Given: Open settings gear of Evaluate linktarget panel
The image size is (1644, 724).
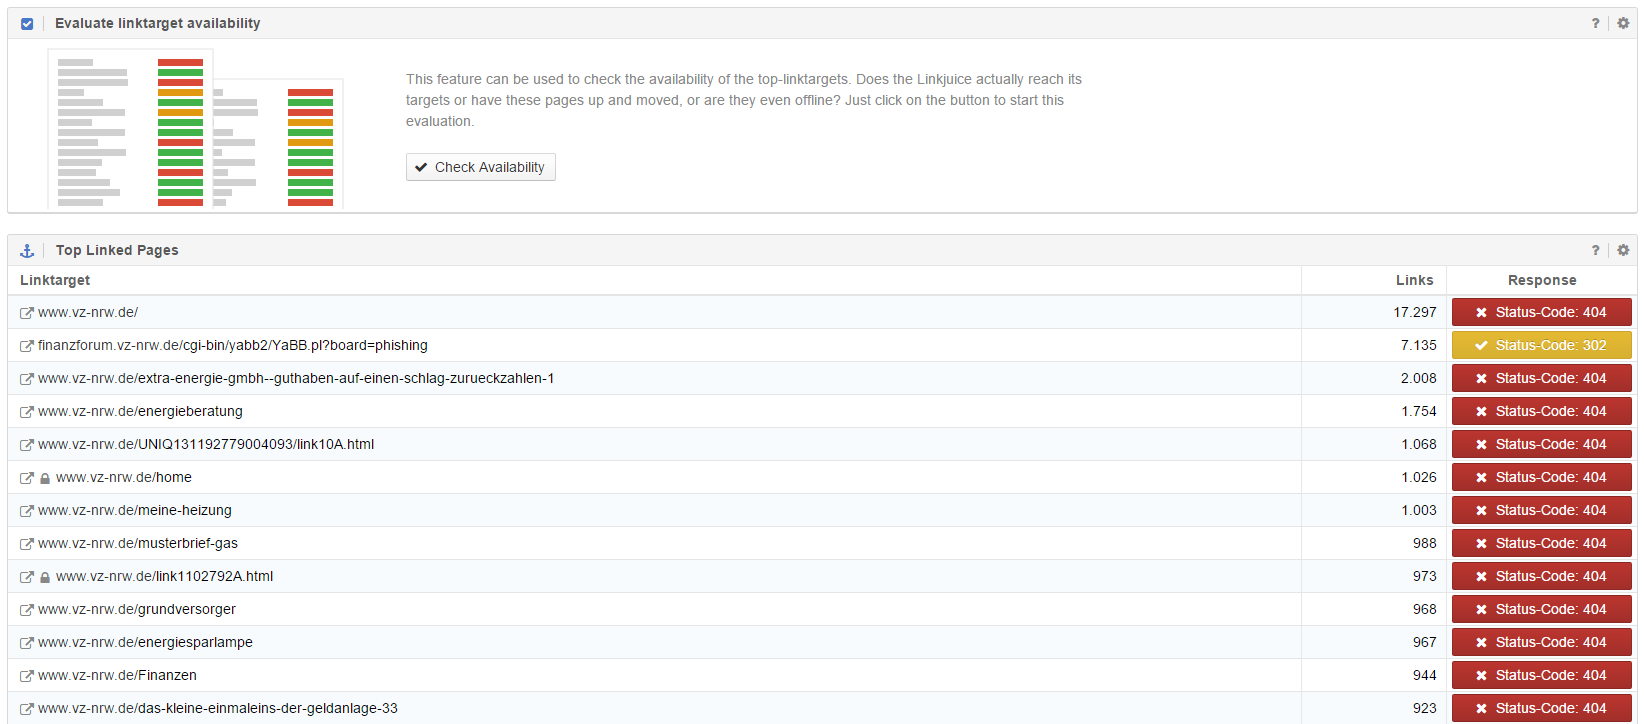Looking at the screenshot, I should pyautogui.click(x=1623, y=23).
